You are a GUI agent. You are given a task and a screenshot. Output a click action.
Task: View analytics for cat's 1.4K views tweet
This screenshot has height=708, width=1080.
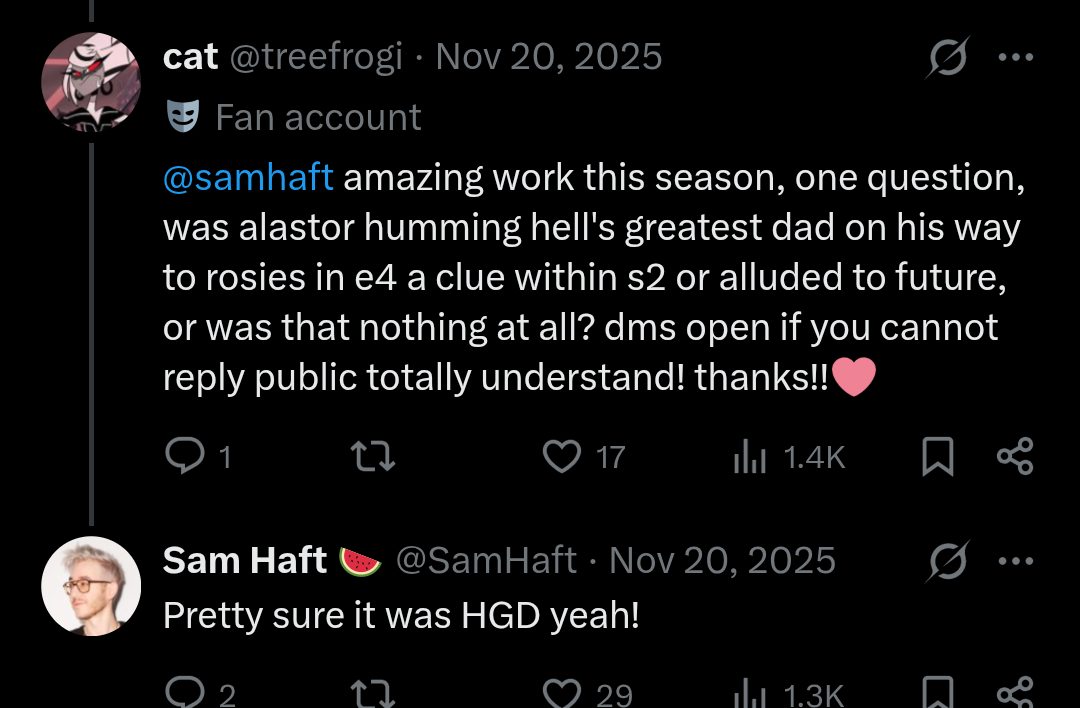(x=750, y=457)
